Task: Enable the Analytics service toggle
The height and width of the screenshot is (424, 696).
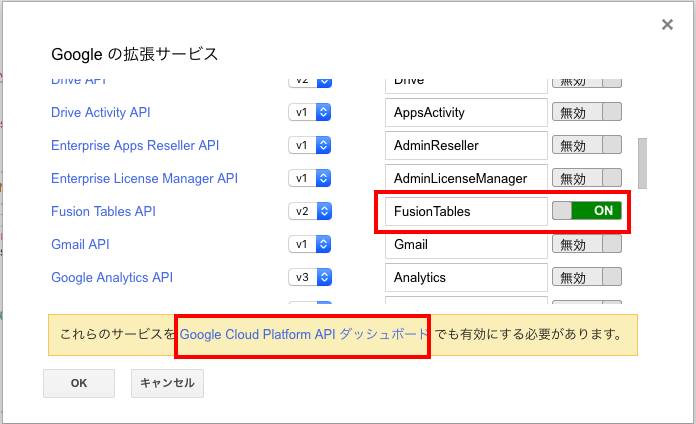Action: click(587, 277)
